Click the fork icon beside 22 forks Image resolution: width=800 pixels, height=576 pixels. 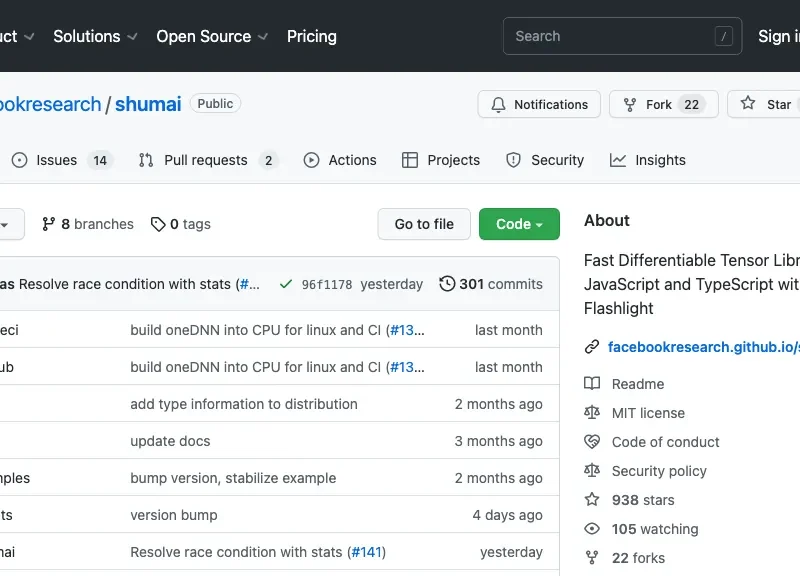click(x=592, y=558)
